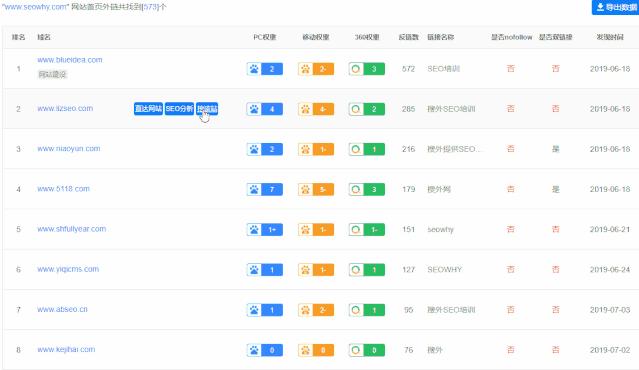Image resolution: width=639 pixels, height=370 pixels.
Task: Click green 360 weight badge for www.niaoyun.com
Action: 367,149
